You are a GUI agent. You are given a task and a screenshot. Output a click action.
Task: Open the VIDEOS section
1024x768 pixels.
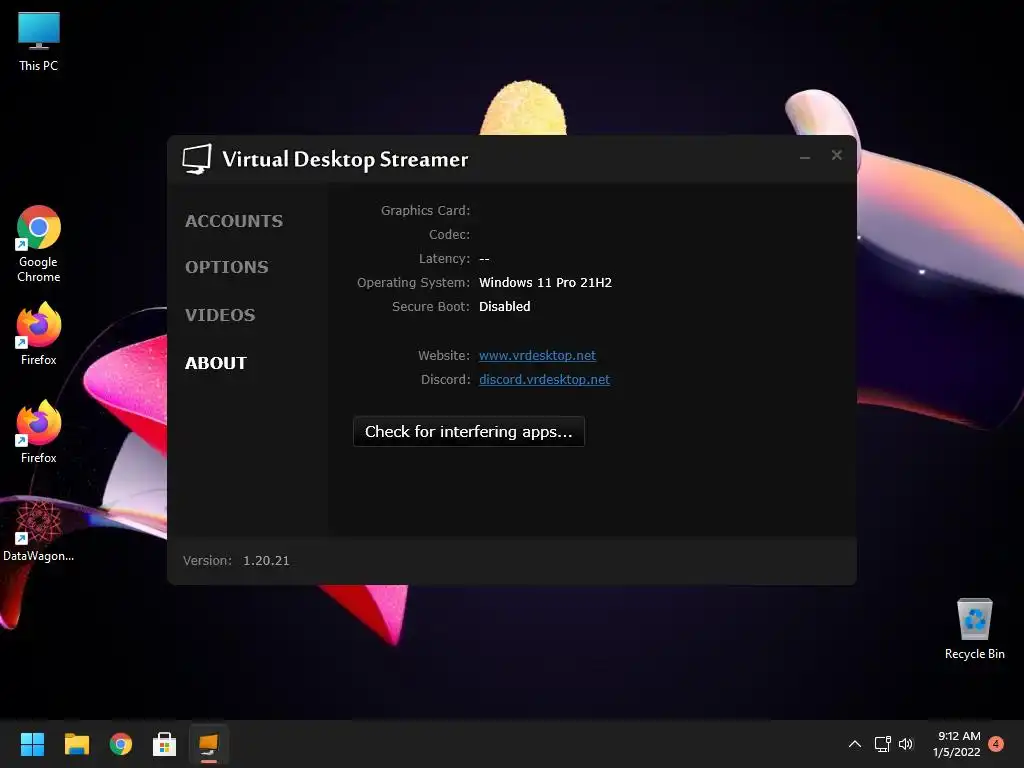point(220,315)
